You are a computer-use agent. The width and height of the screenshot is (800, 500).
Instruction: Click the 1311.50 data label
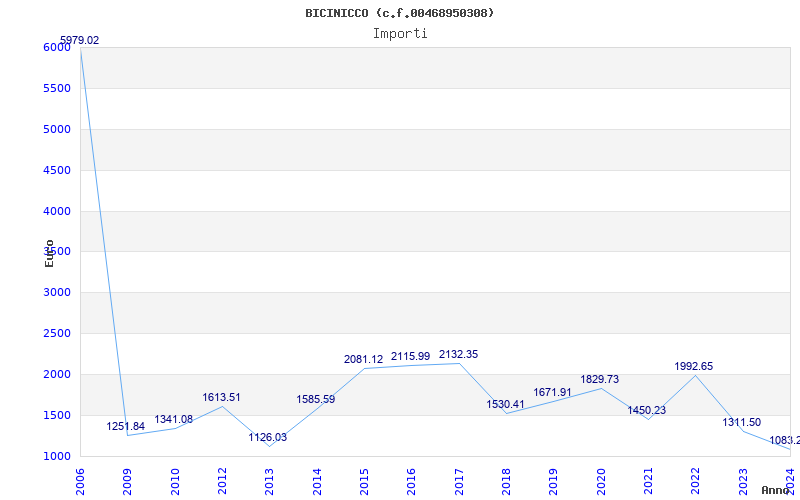(x=741, y=423)
